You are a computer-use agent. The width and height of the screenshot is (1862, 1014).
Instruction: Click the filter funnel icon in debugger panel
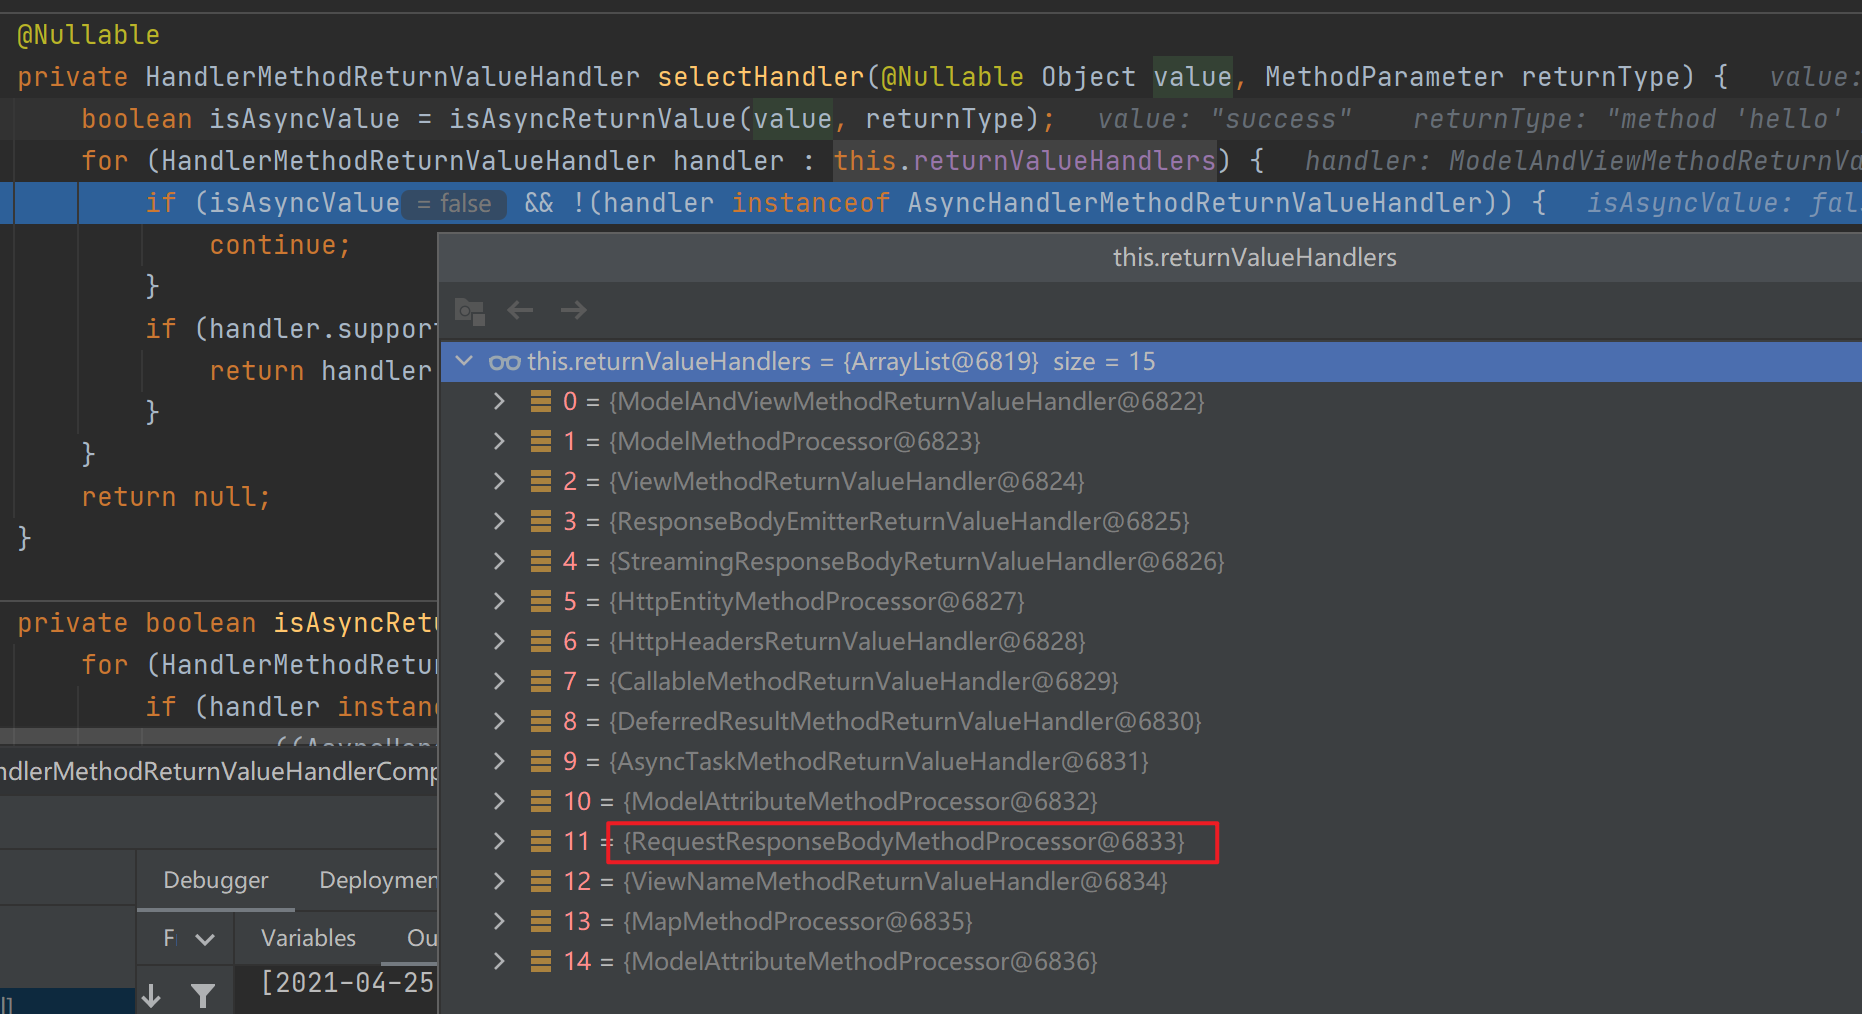tap(203, 995)
